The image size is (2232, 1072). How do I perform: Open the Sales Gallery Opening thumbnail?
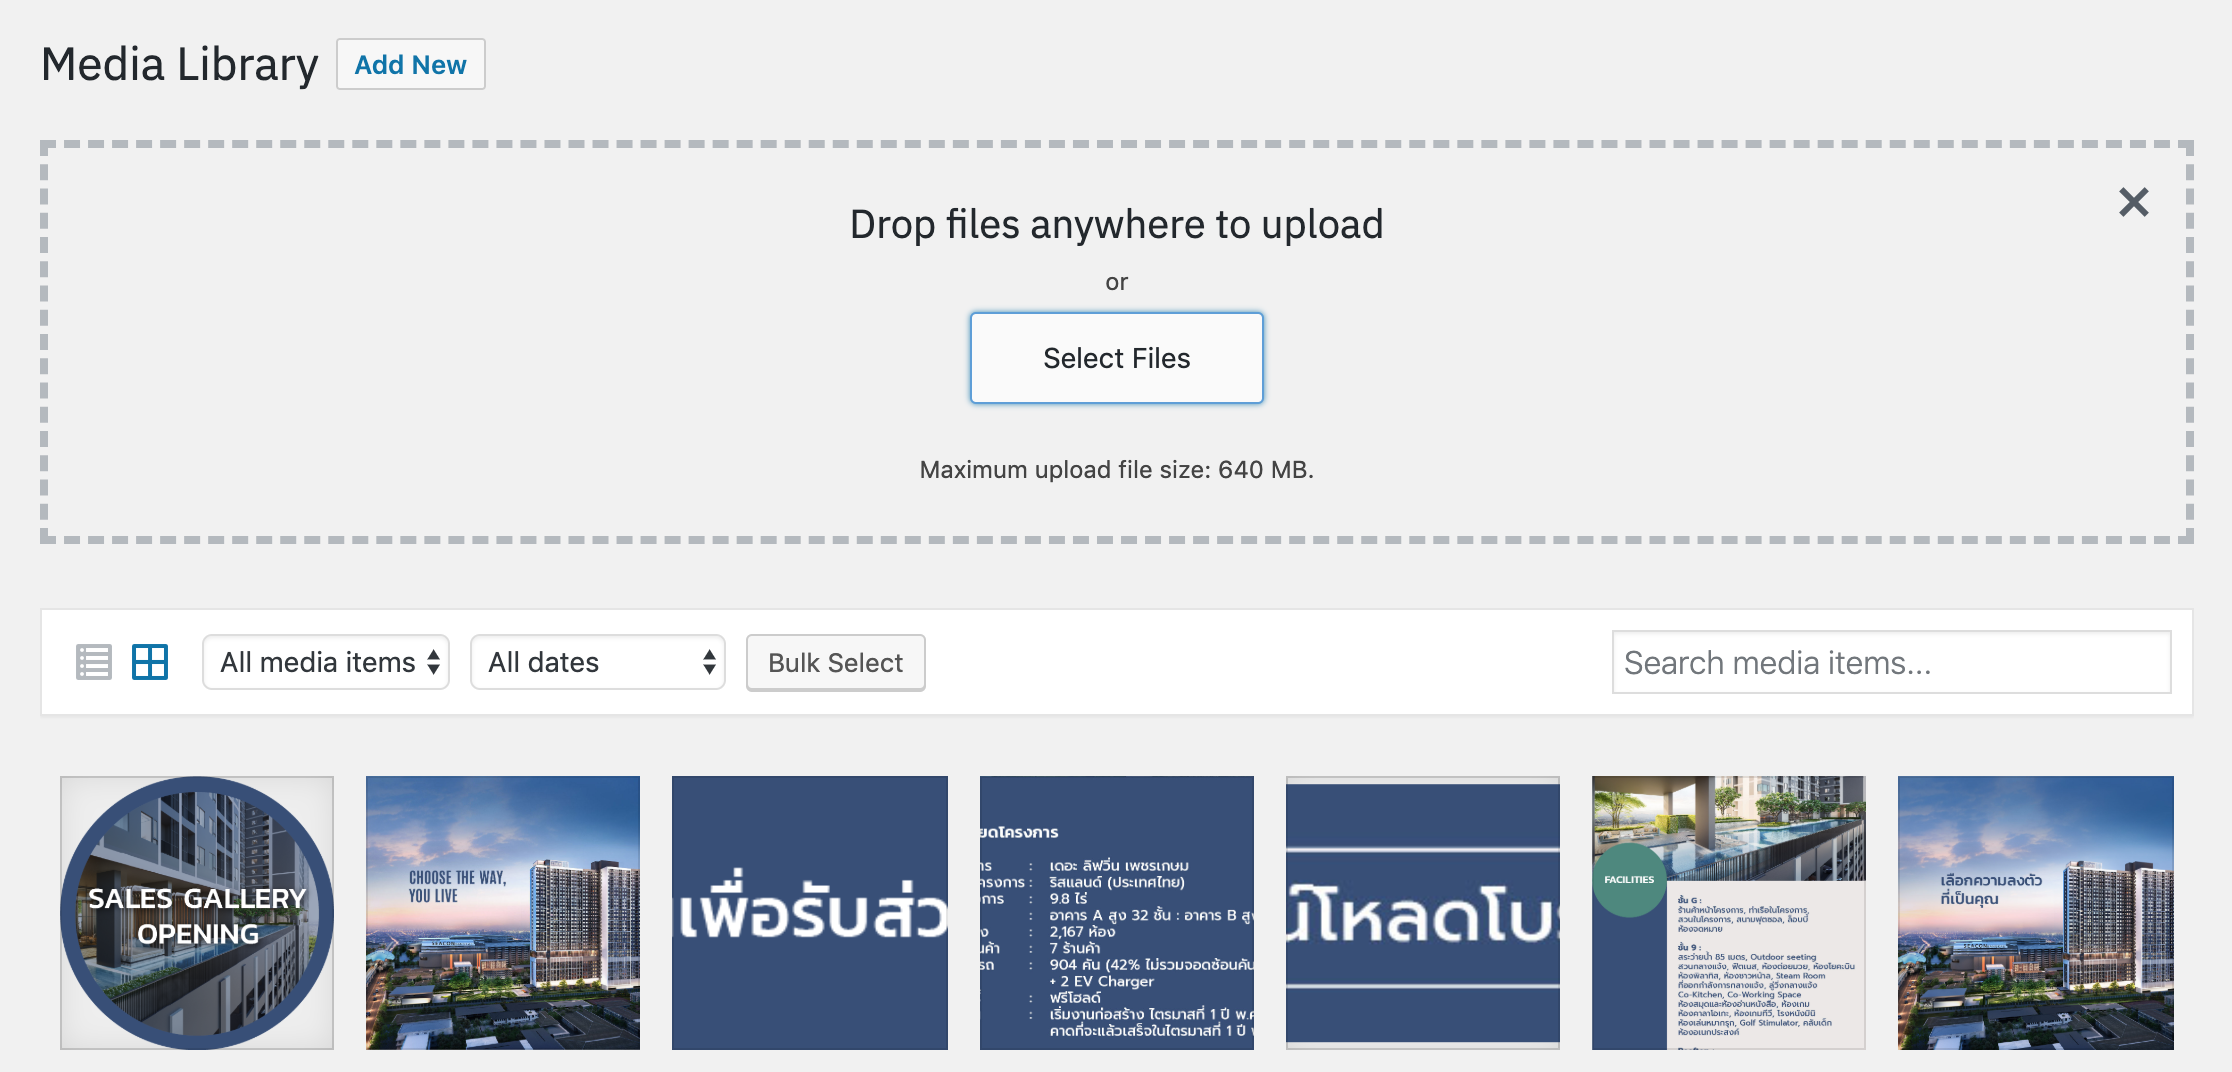click(x=197, y=913)
